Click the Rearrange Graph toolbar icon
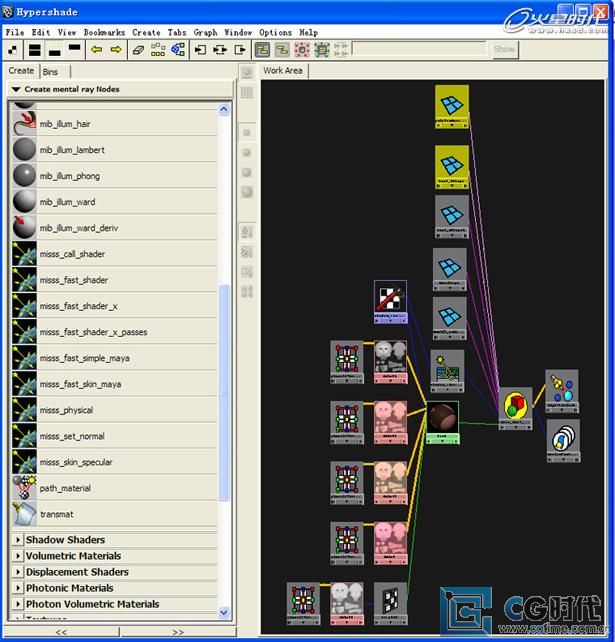 click(158, 50)
